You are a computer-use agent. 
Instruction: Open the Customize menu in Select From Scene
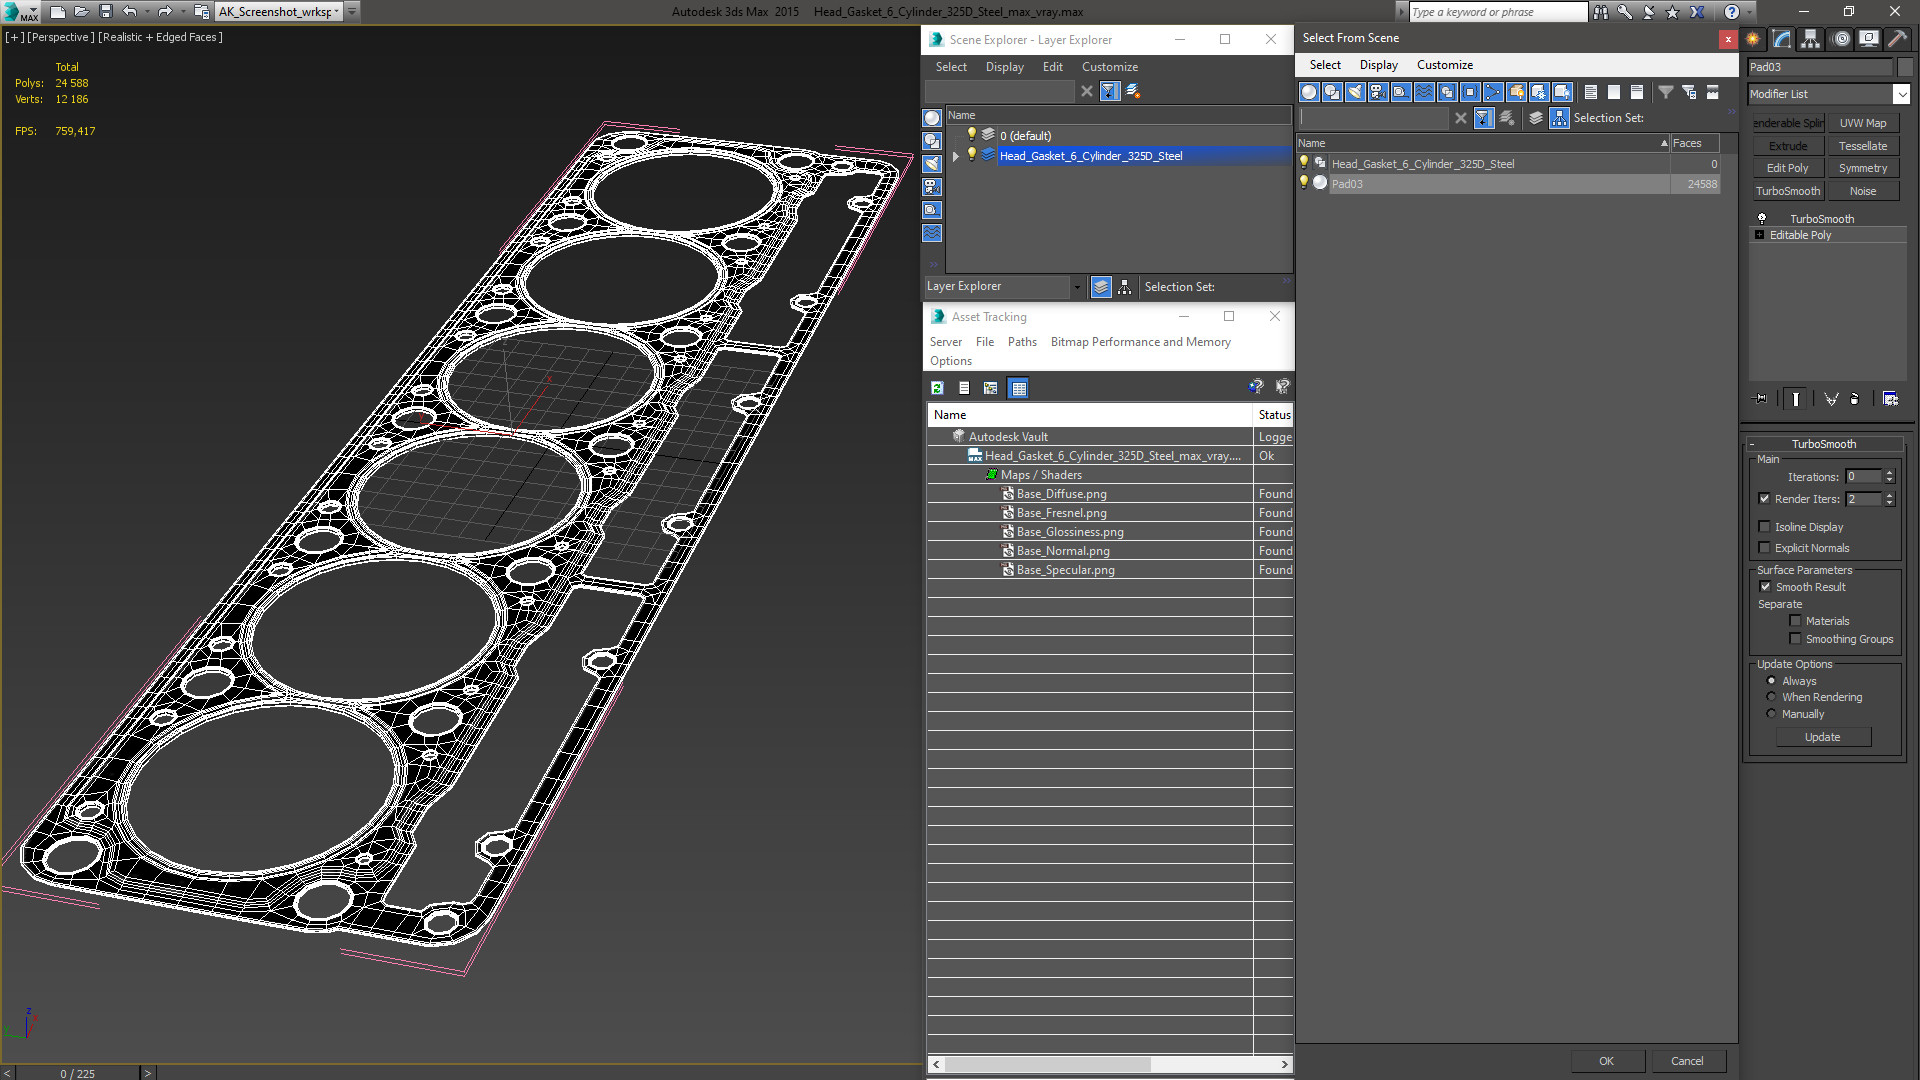coord(1444,65)
